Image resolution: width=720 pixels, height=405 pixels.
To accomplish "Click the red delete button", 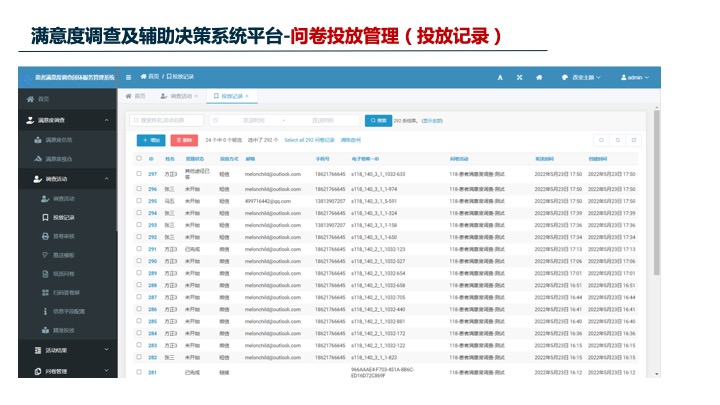I will click(x=184, y=140).
